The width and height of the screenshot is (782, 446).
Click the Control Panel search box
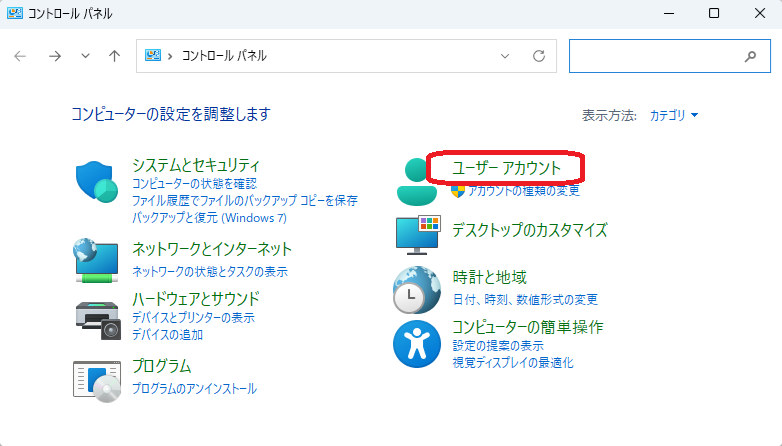(655, 56)
